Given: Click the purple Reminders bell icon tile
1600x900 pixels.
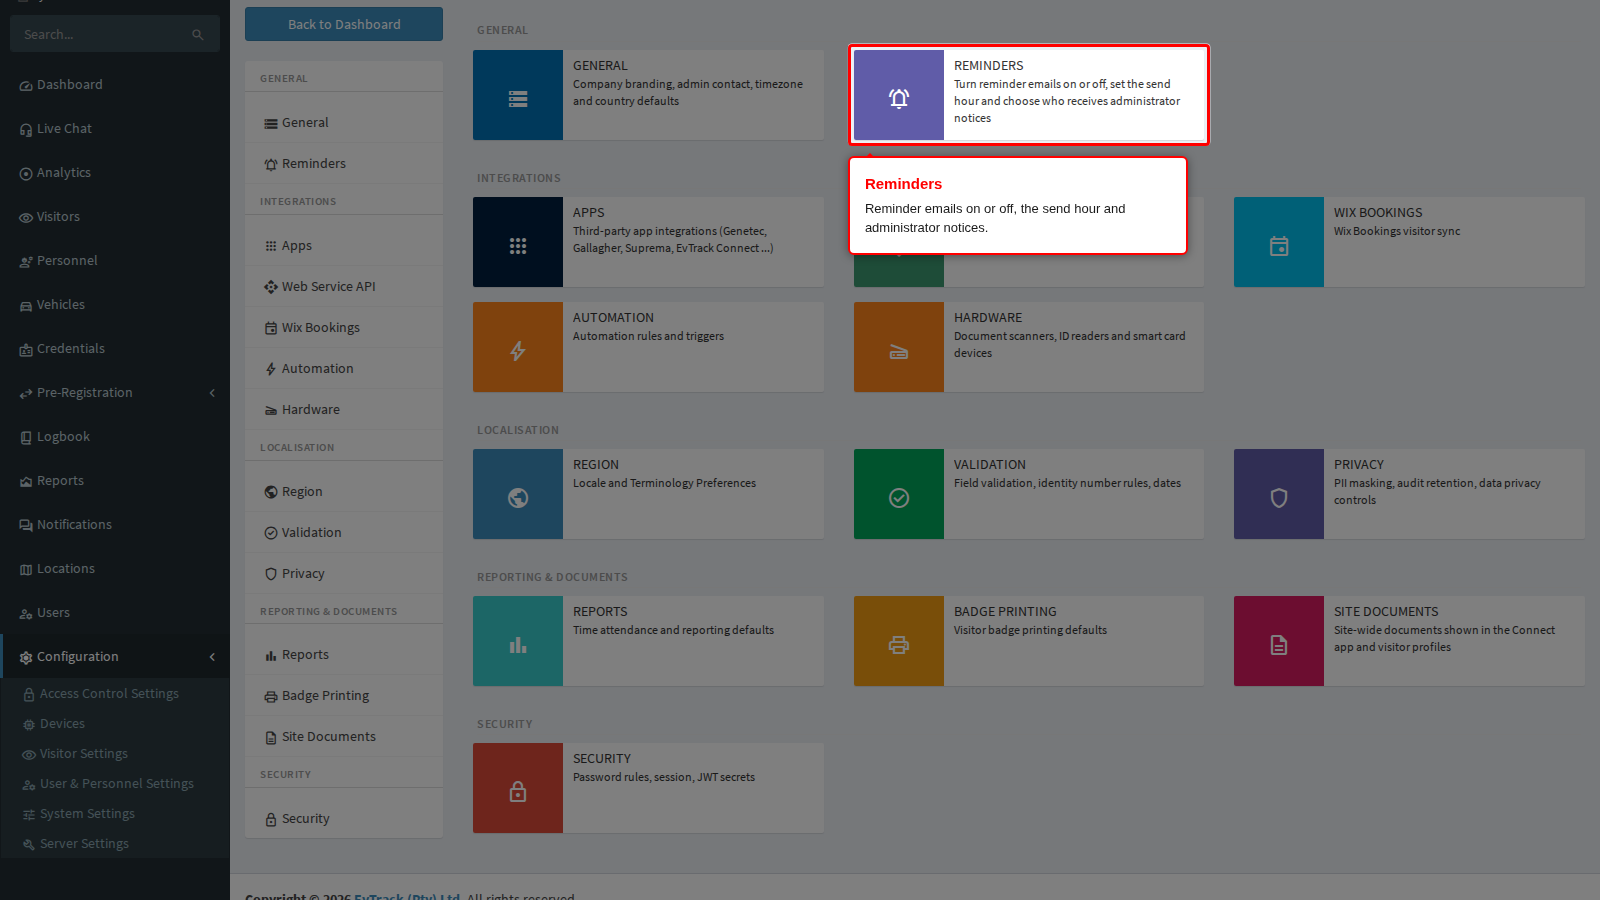Looking at the screenshot, I should [x=899, y=95].
